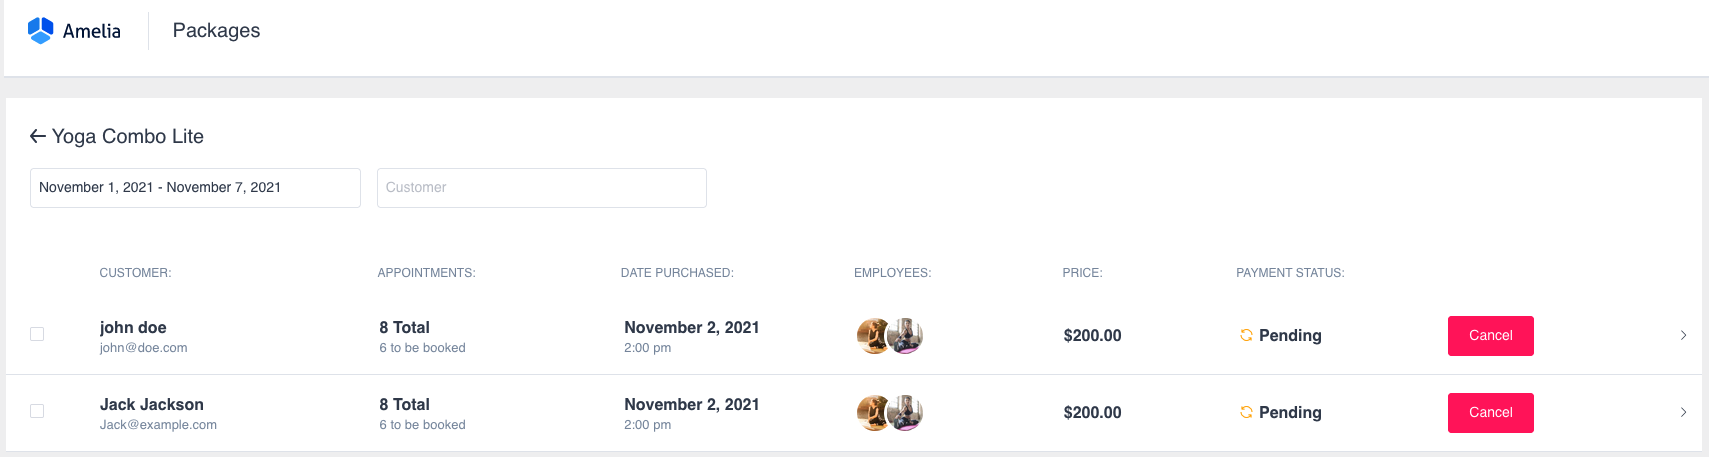Click the Yoga Combo Lite heading

coord(128,136)
